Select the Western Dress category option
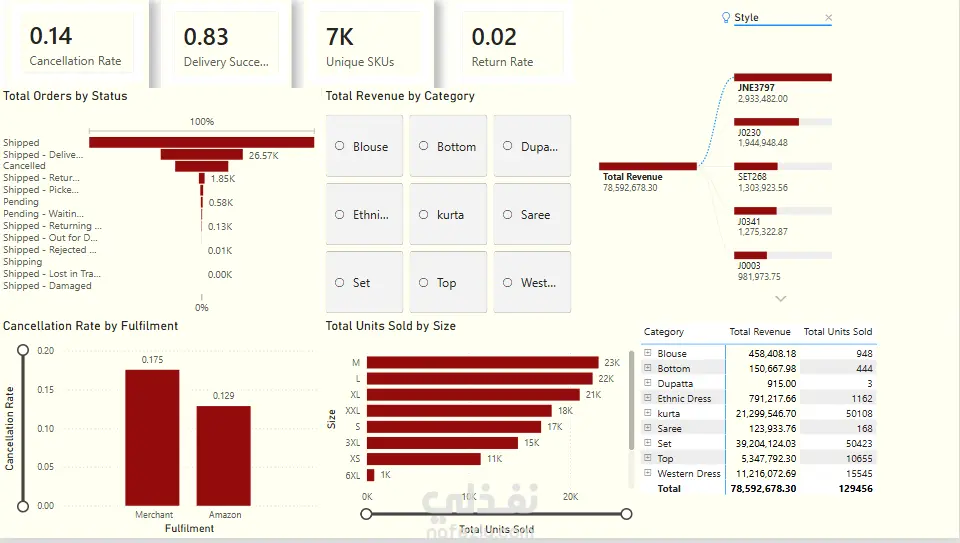The height and width of the screenshot is (543, 960). click(508, 282)
